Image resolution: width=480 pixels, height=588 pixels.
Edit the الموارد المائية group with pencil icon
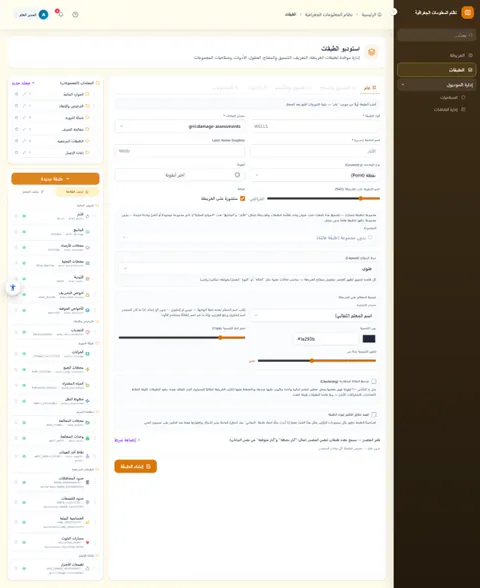coord(24,94)
